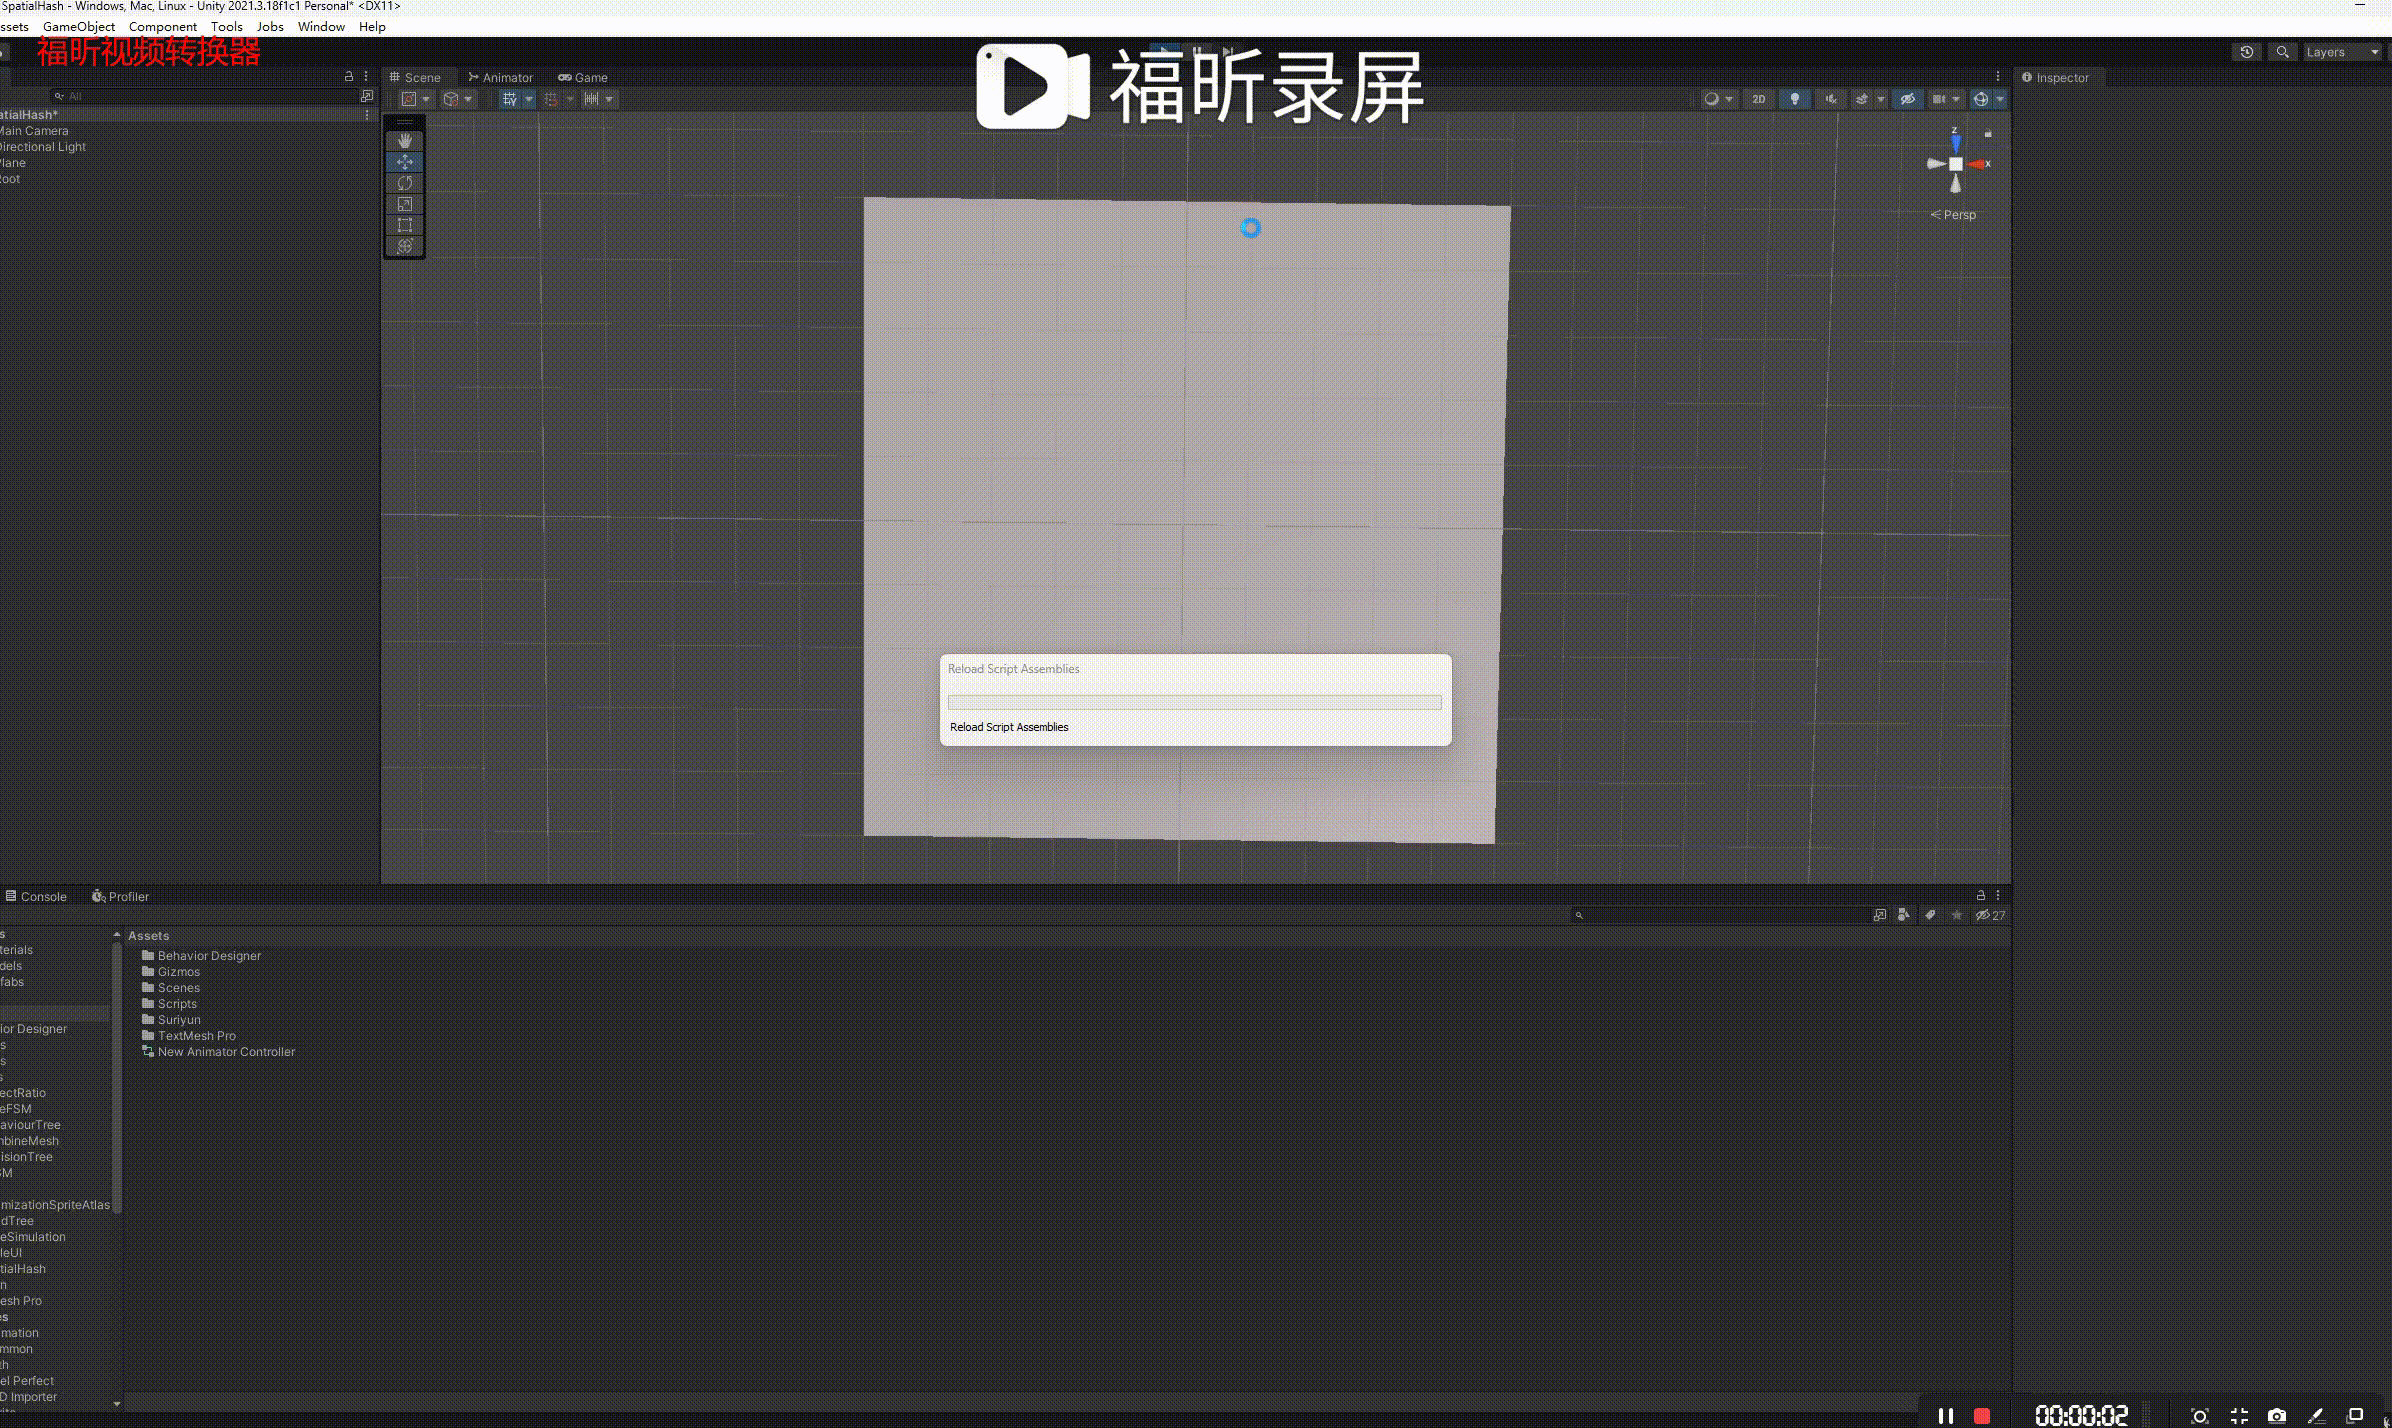Open the GameObject menu
The width and height of the screenshot is (2392, 1428).
78,27
